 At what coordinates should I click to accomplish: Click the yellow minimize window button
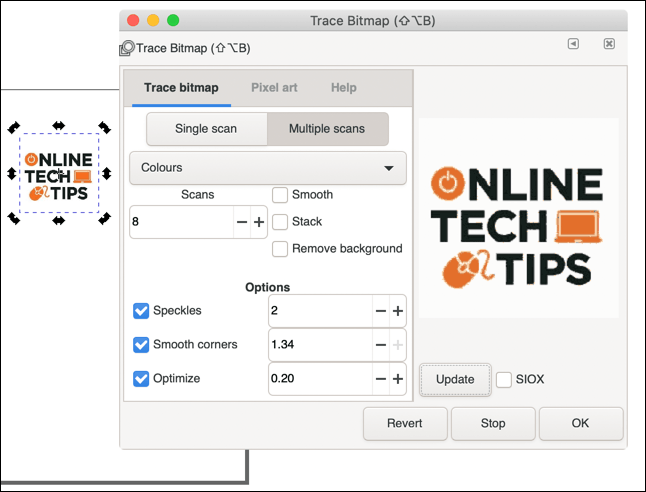[x=153, y=20]
